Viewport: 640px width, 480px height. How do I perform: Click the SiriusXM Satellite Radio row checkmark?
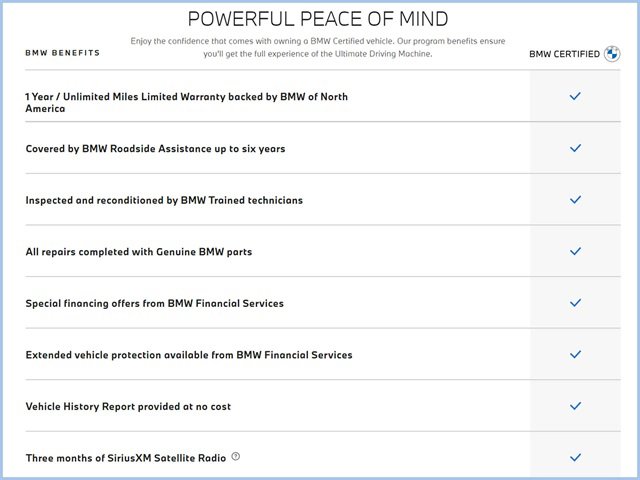click(x=575, y=457)
